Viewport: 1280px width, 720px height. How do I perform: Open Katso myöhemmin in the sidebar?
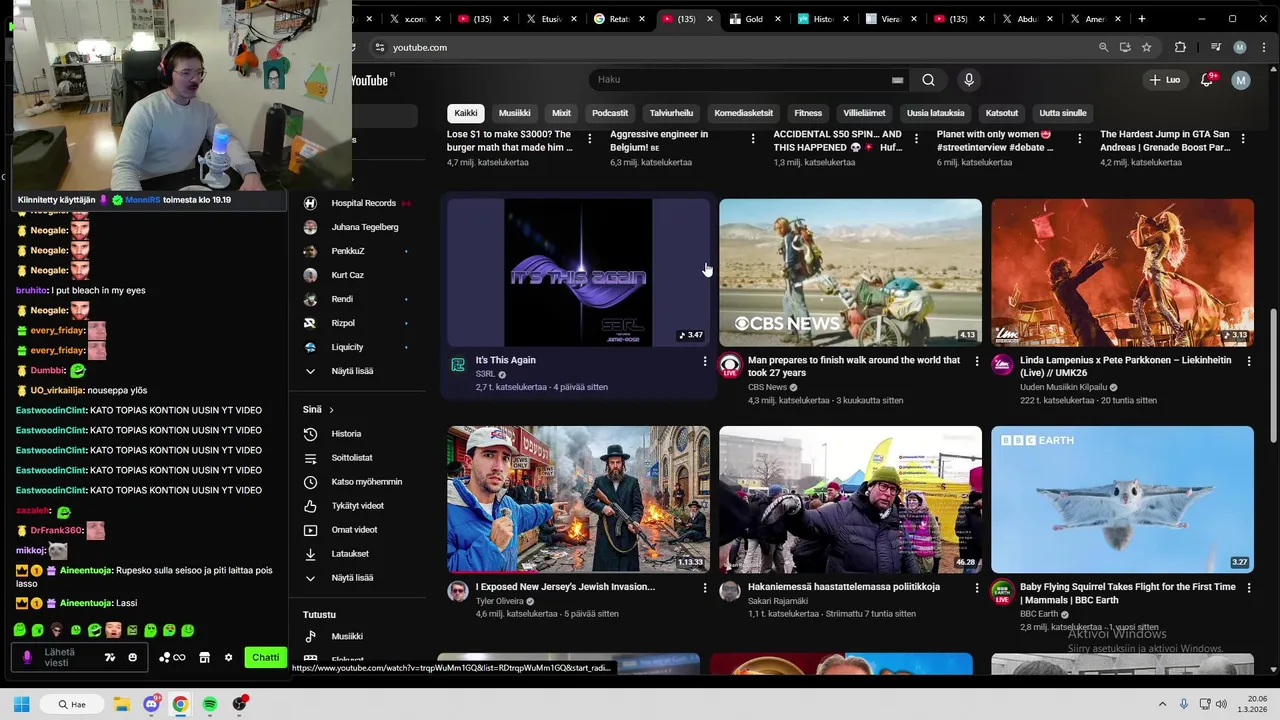(366, 482)
